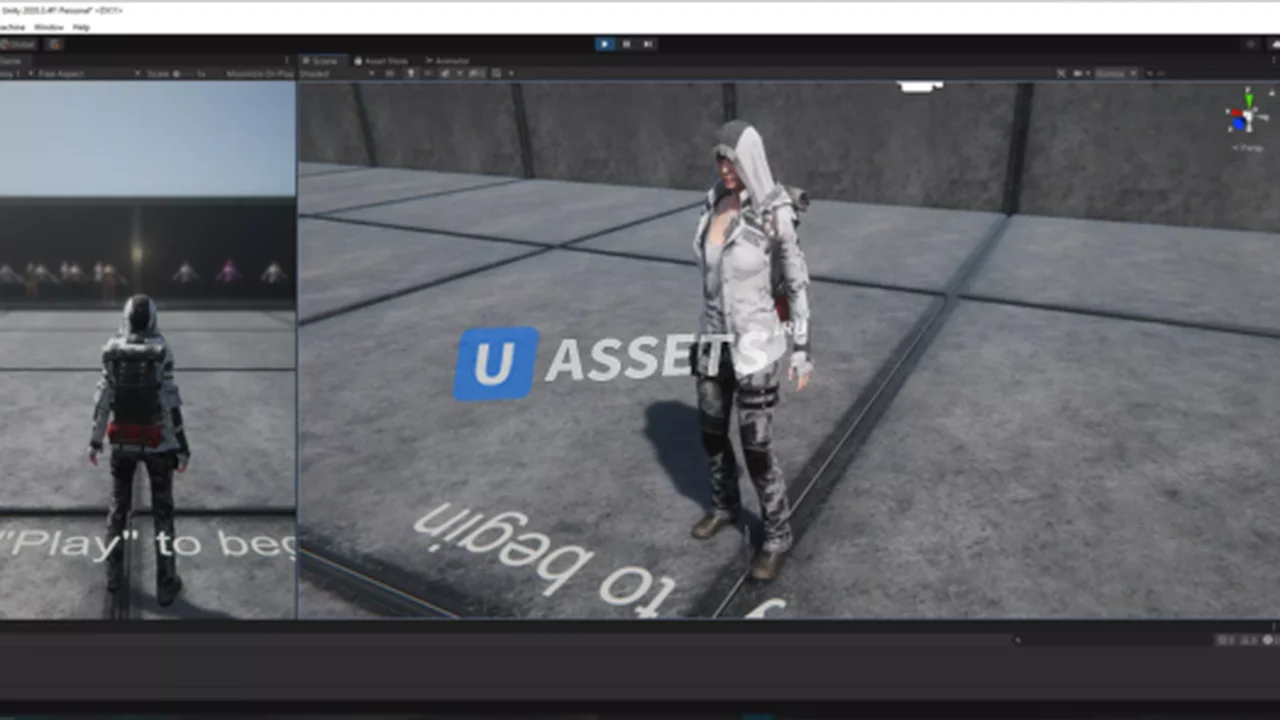Toggle the Persp projection label

coord(1247,148)
